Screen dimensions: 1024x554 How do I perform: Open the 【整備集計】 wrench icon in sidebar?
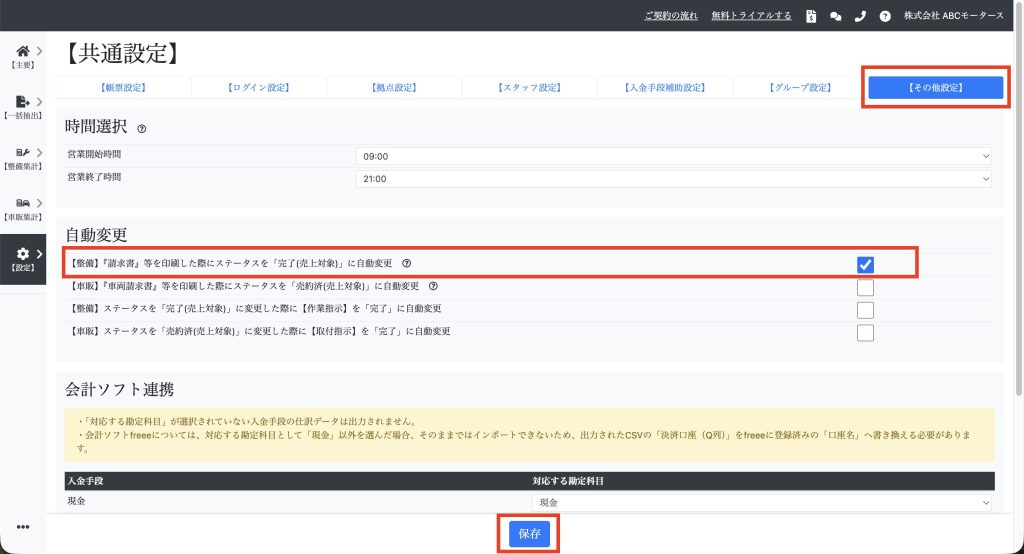point(23,155)
